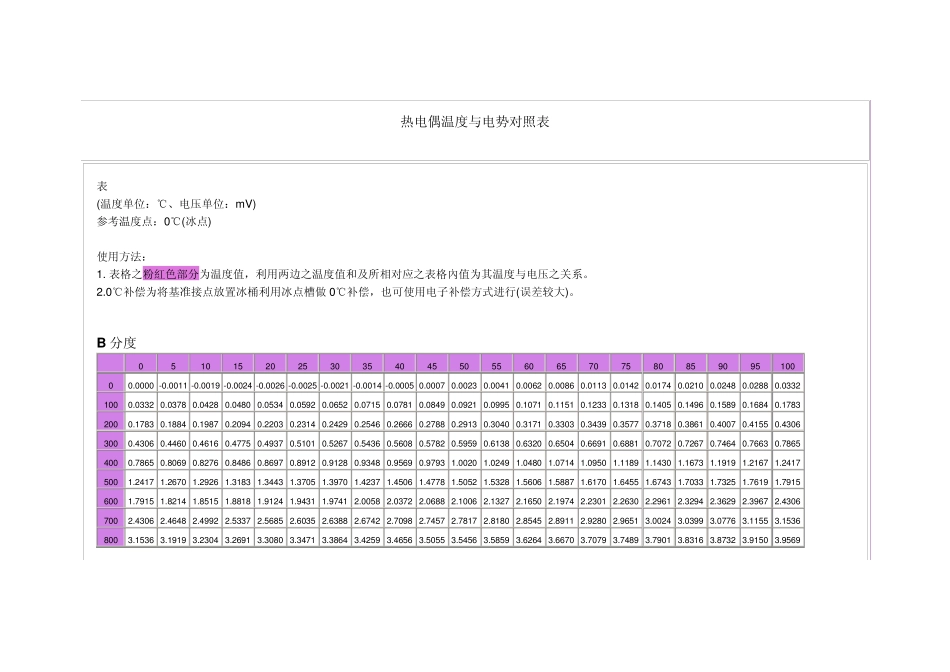Click column header 65
Screen dimensions: 950x672
pos(561,366)
